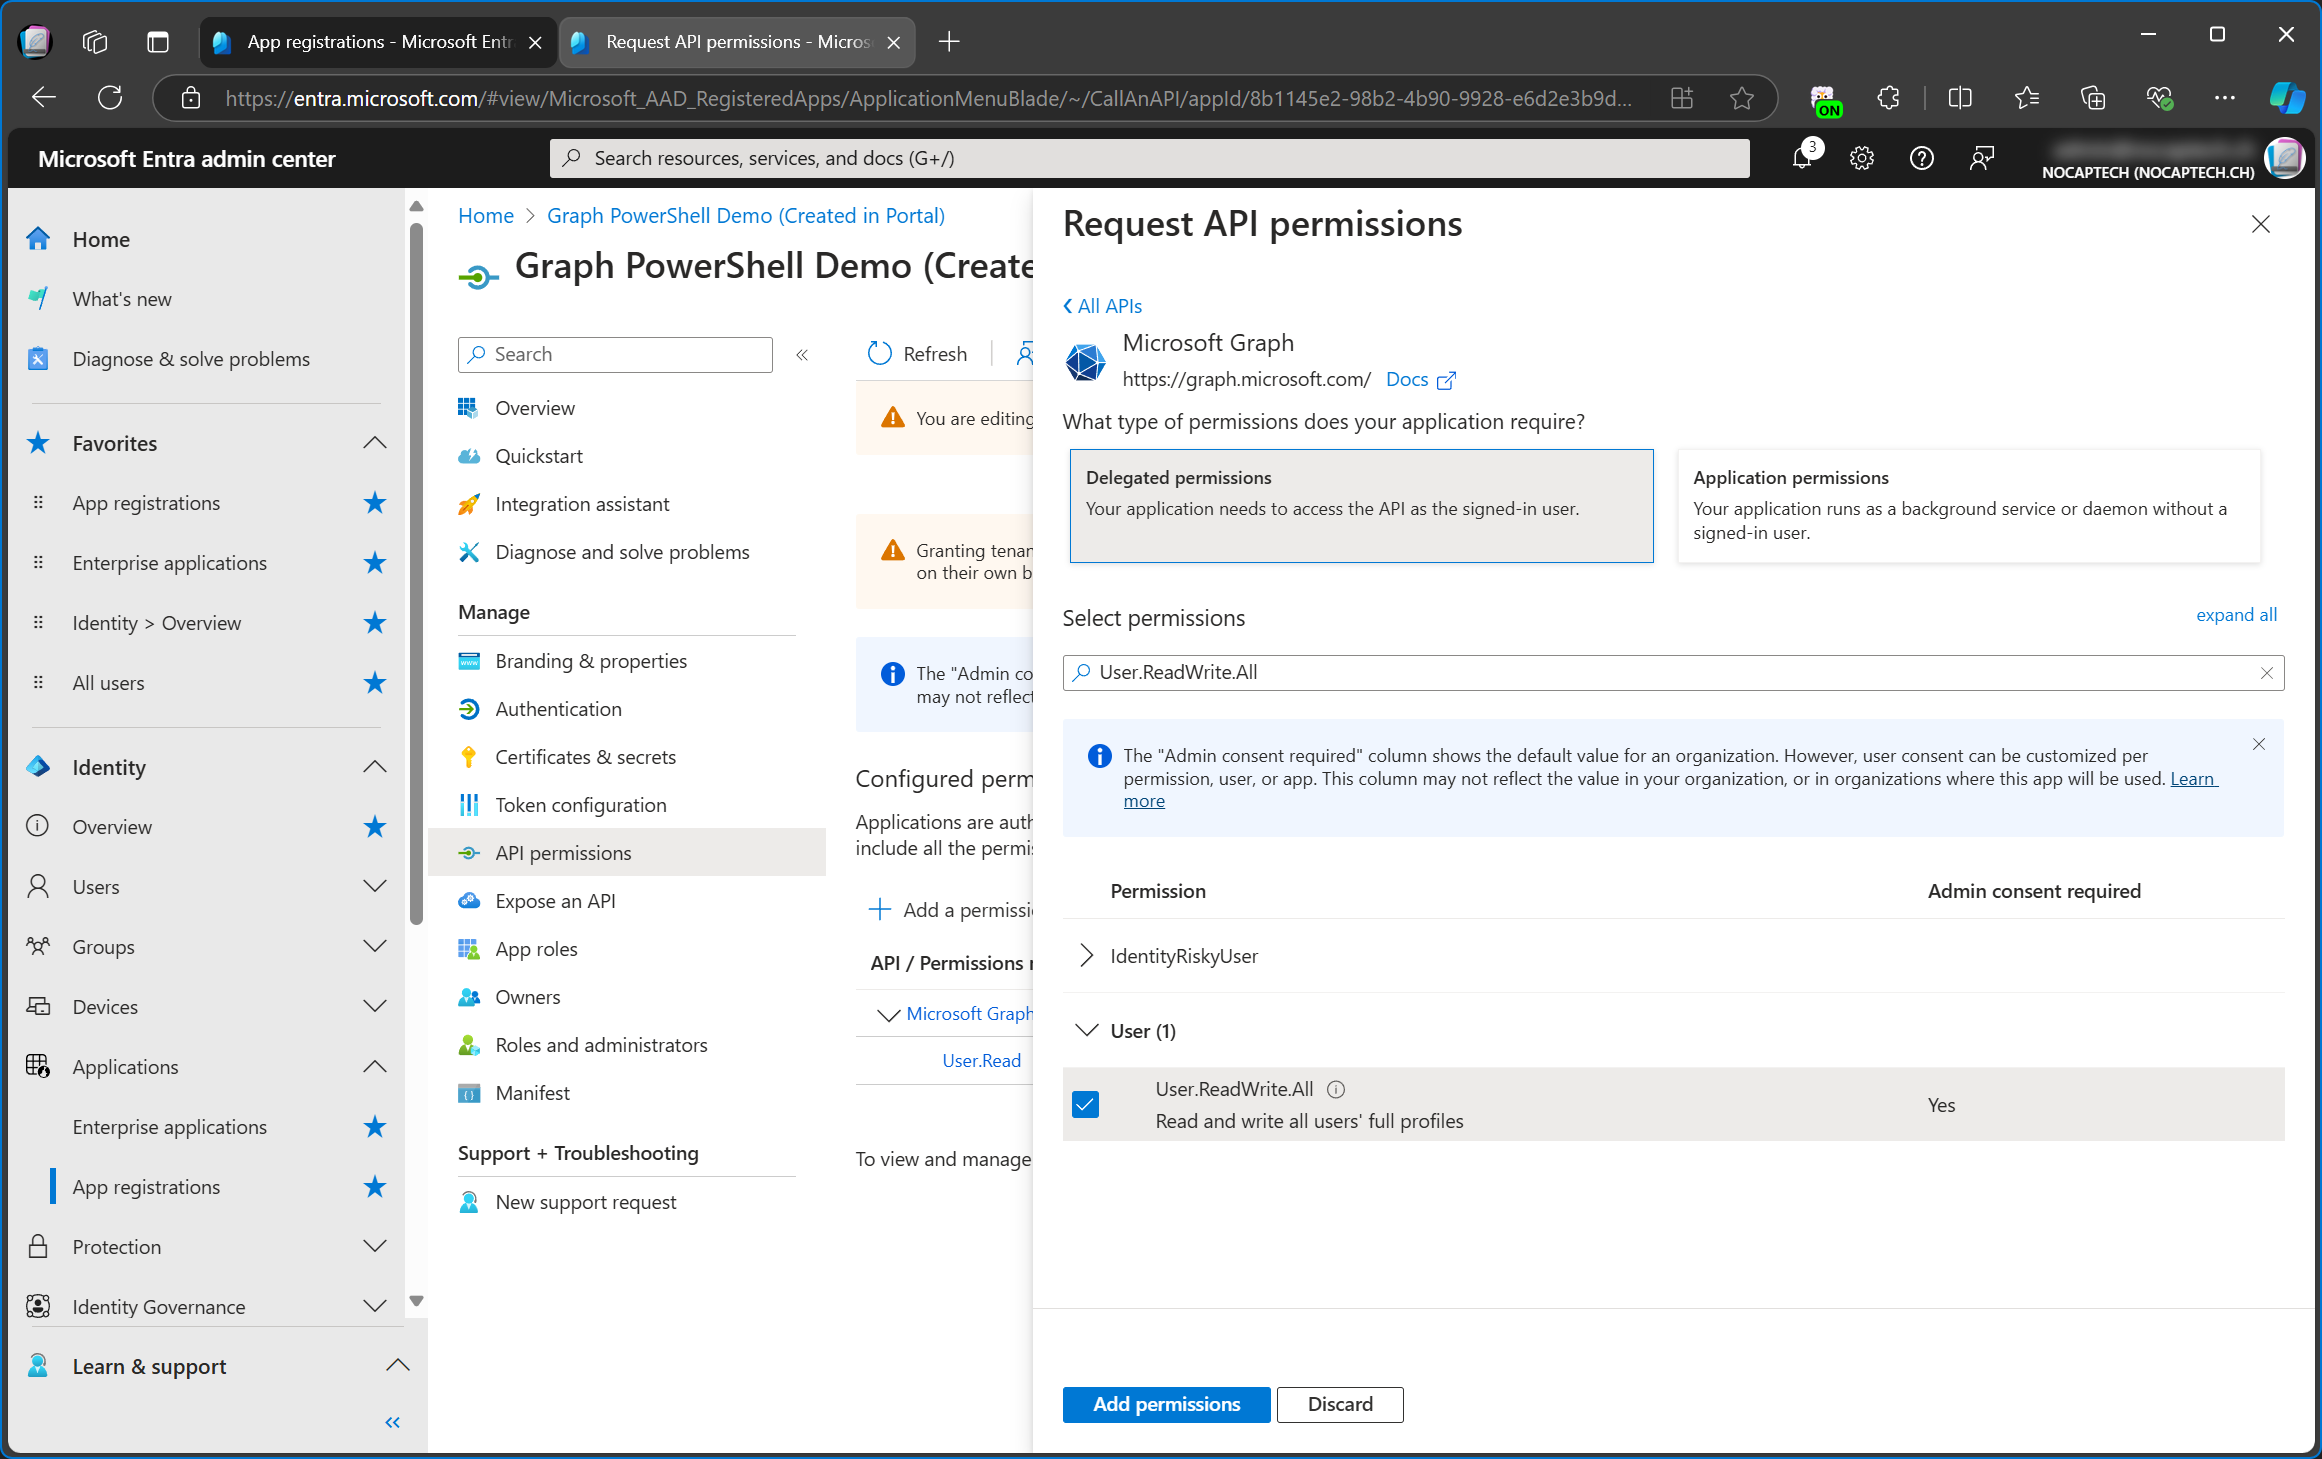Viewport: 2322px width, 1459px height.
Task: Toggle the User.ReadWrite.All checkbox
Action: pyautogui.click(x=1085, y=1103)
